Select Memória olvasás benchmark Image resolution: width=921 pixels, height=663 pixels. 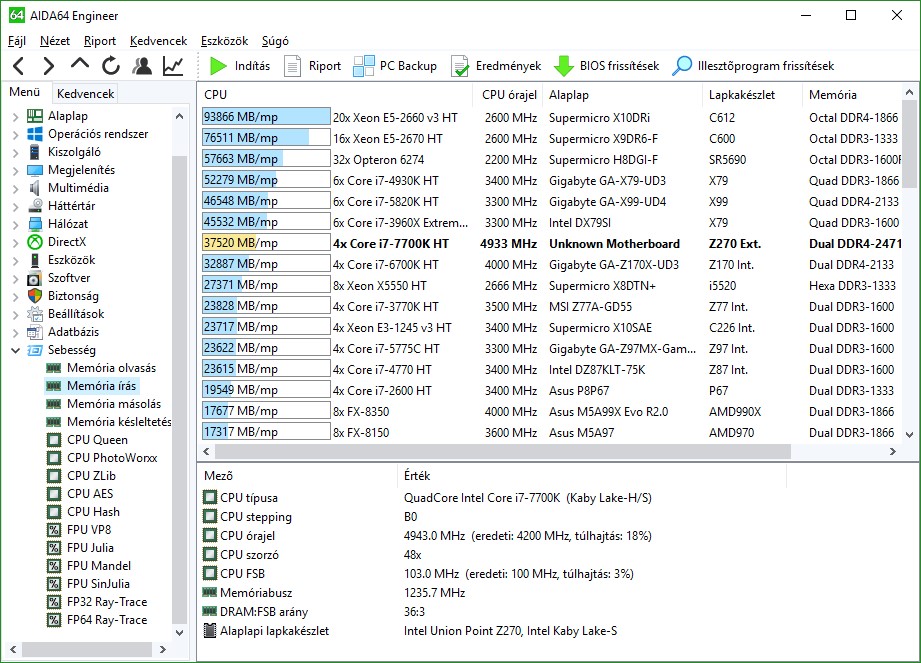111,368
